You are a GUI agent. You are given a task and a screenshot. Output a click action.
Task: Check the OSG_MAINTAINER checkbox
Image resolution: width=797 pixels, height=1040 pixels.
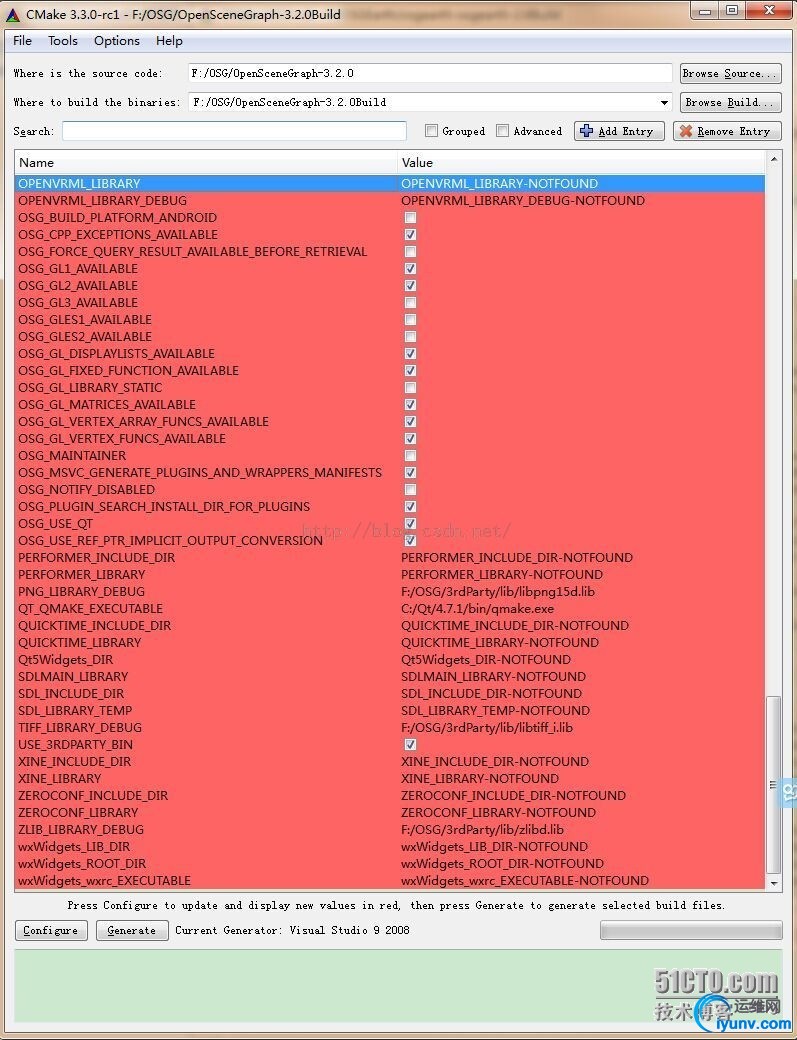click(x=410, y=455)
